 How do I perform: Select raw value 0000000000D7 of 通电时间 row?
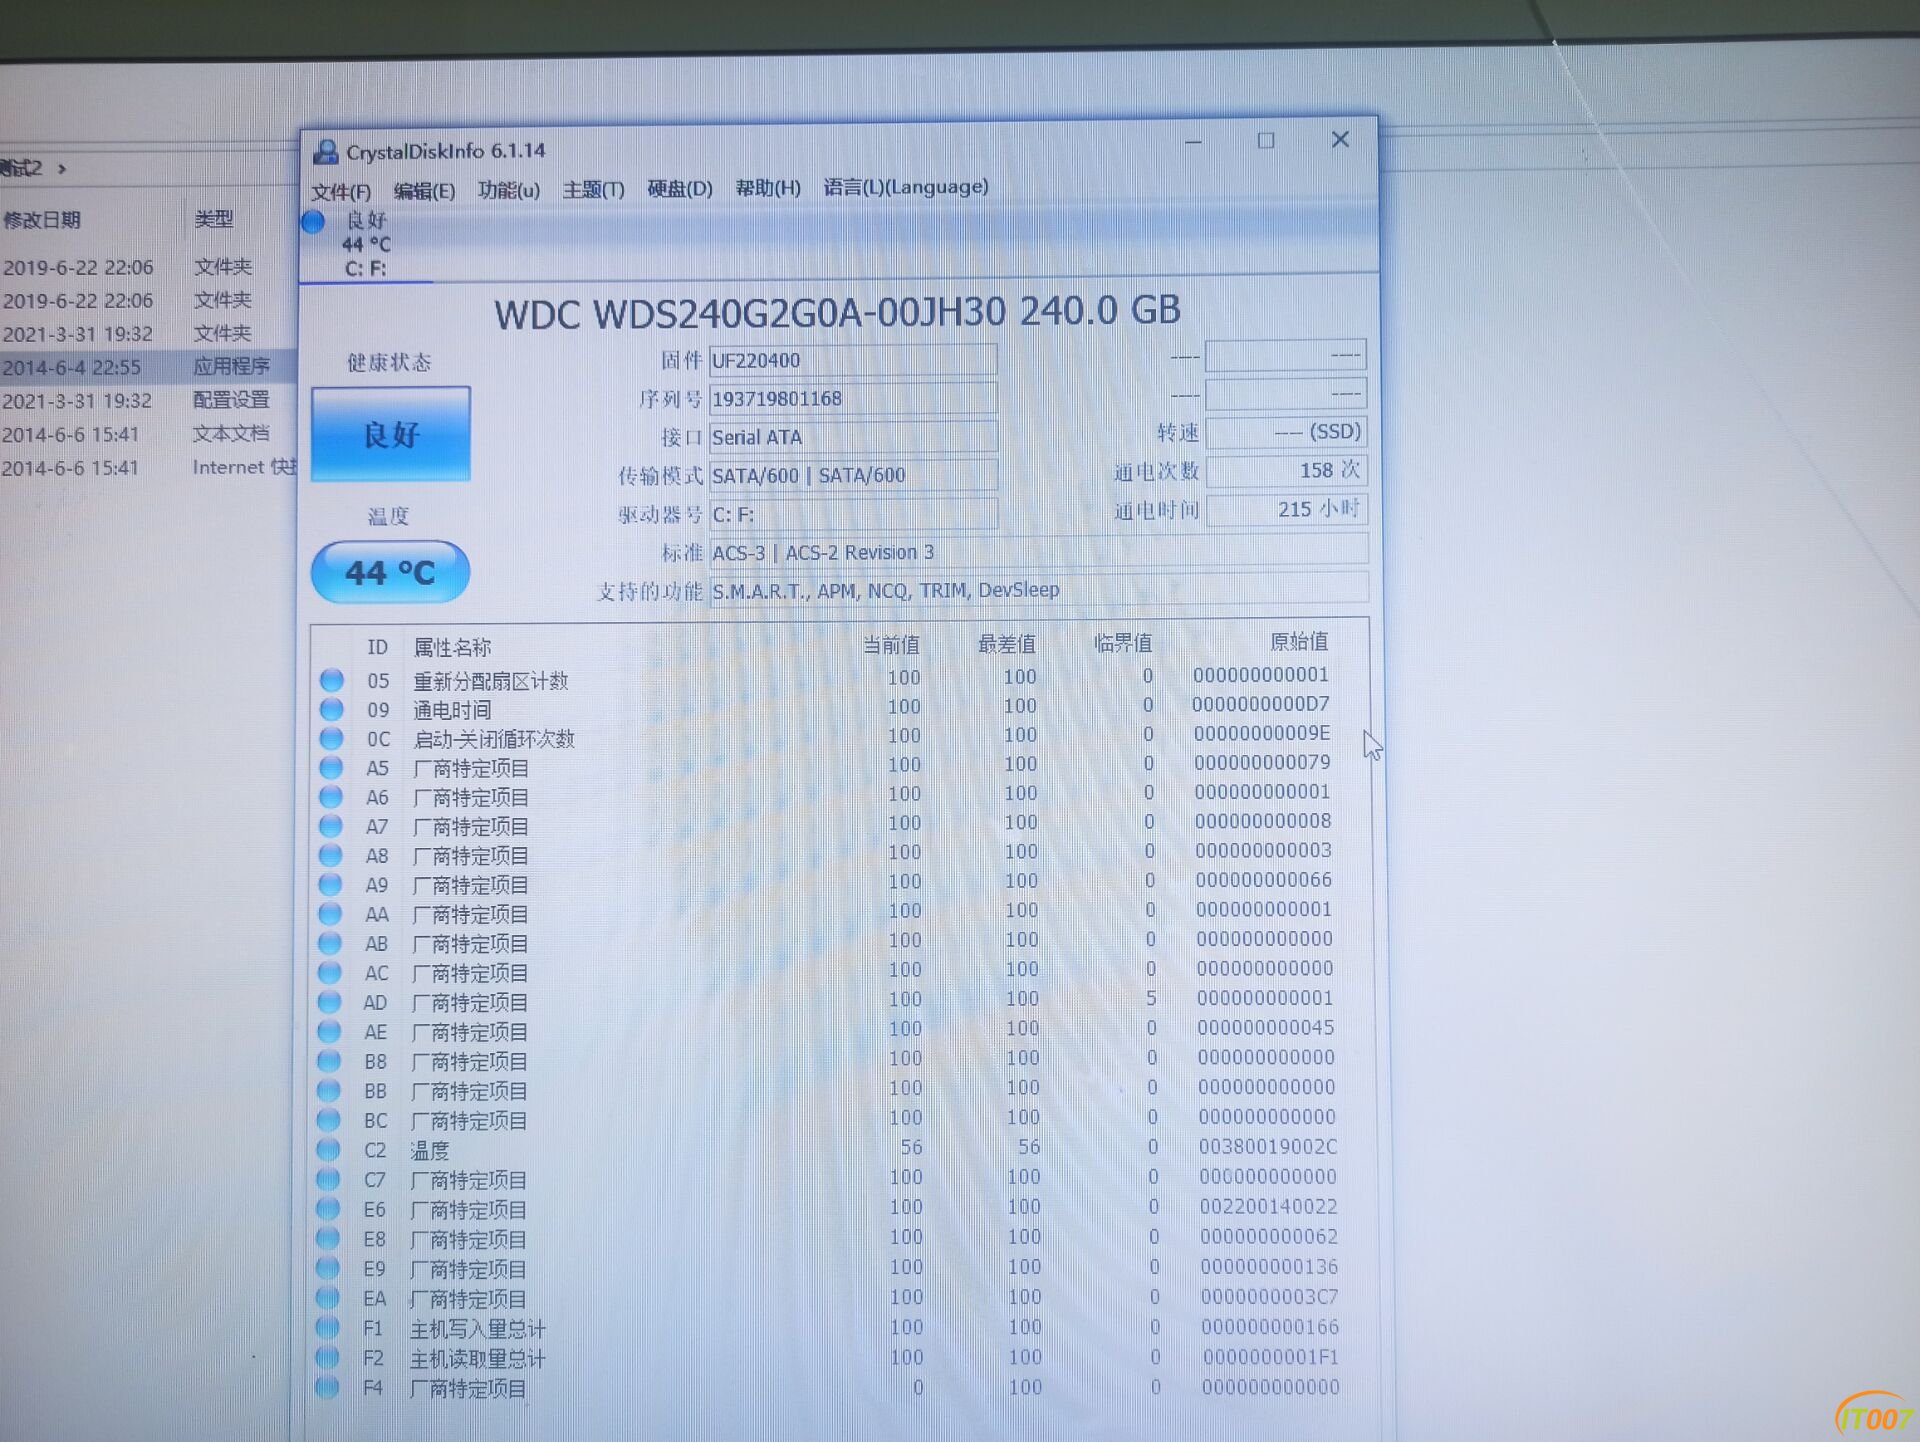(x=1261, y=704)
